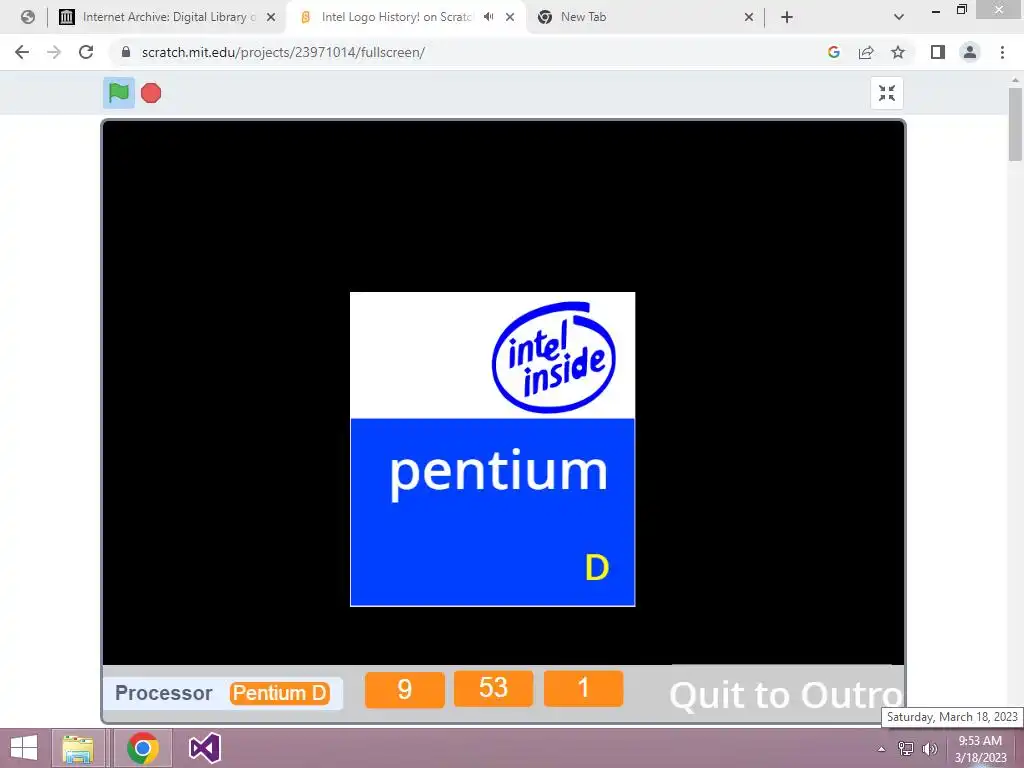Viewport: 1024px width, 768px height.
Task: Mute the Intel Logo History tab audio
Action: [488, 17]
